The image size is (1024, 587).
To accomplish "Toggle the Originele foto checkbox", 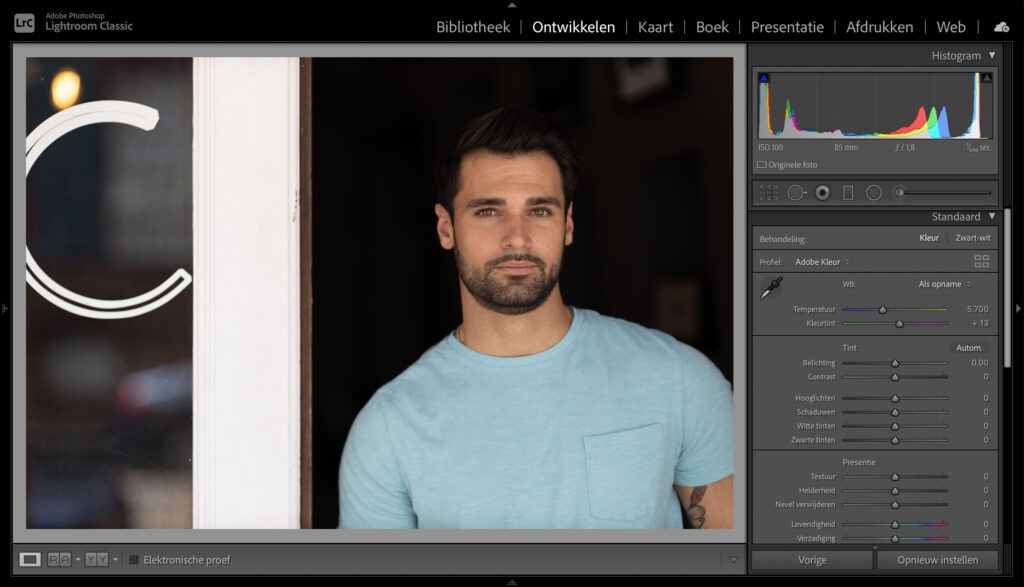I will 761,165.
